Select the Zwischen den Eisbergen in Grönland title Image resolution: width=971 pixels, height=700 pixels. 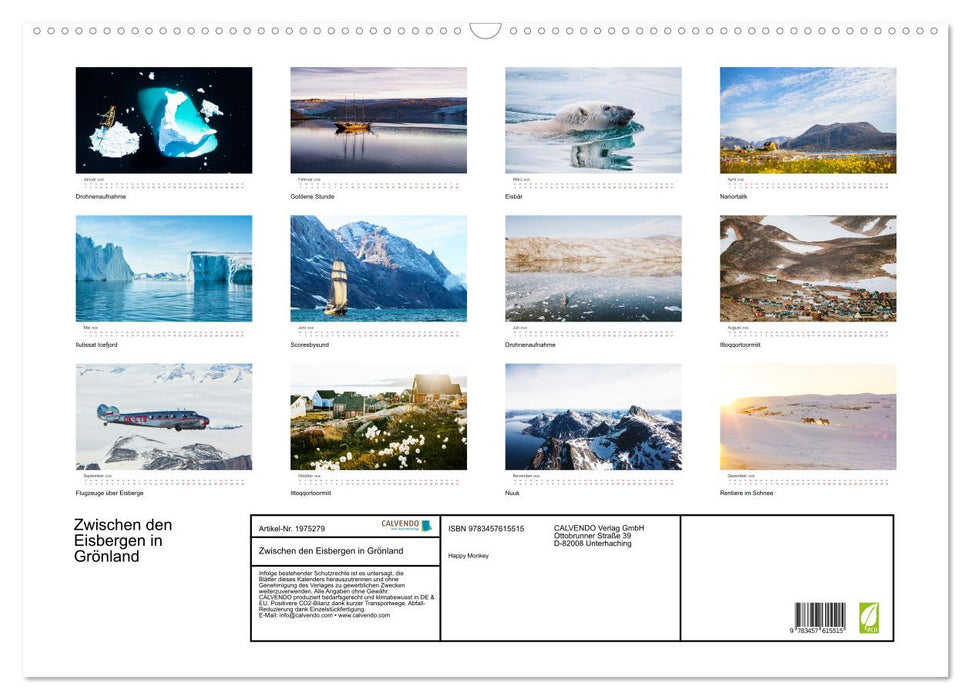pyautogui.click(x=122, y=540)
